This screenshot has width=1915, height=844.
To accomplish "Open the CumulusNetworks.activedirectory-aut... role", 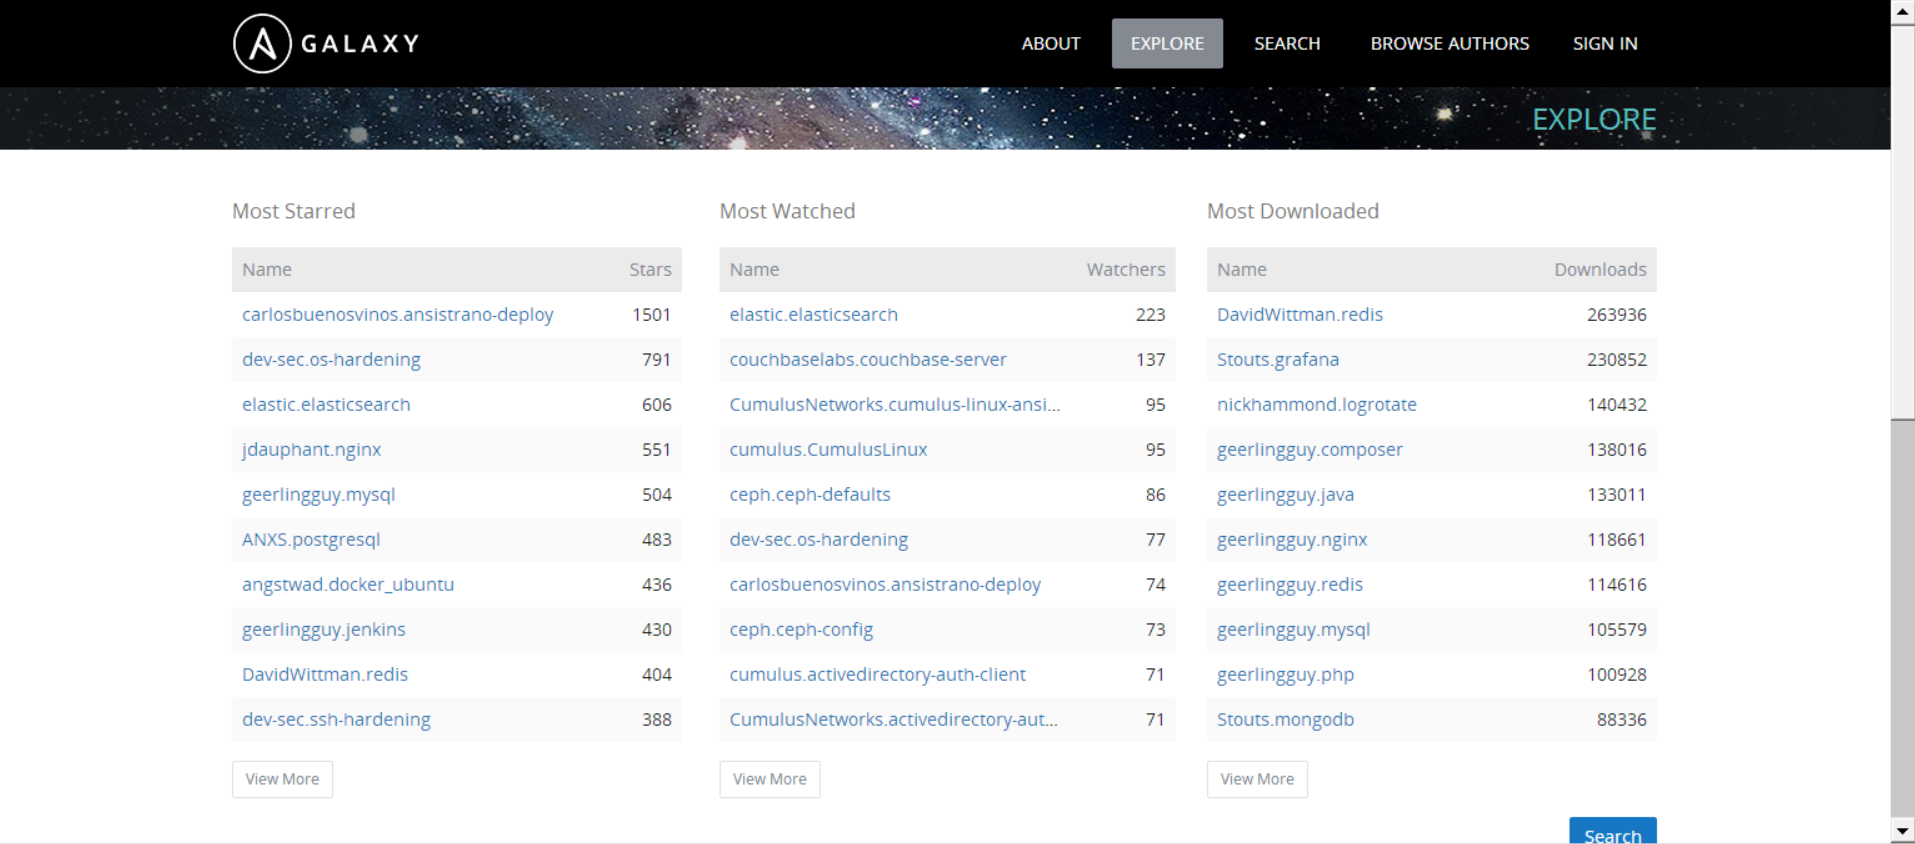I will click(893, 719).
